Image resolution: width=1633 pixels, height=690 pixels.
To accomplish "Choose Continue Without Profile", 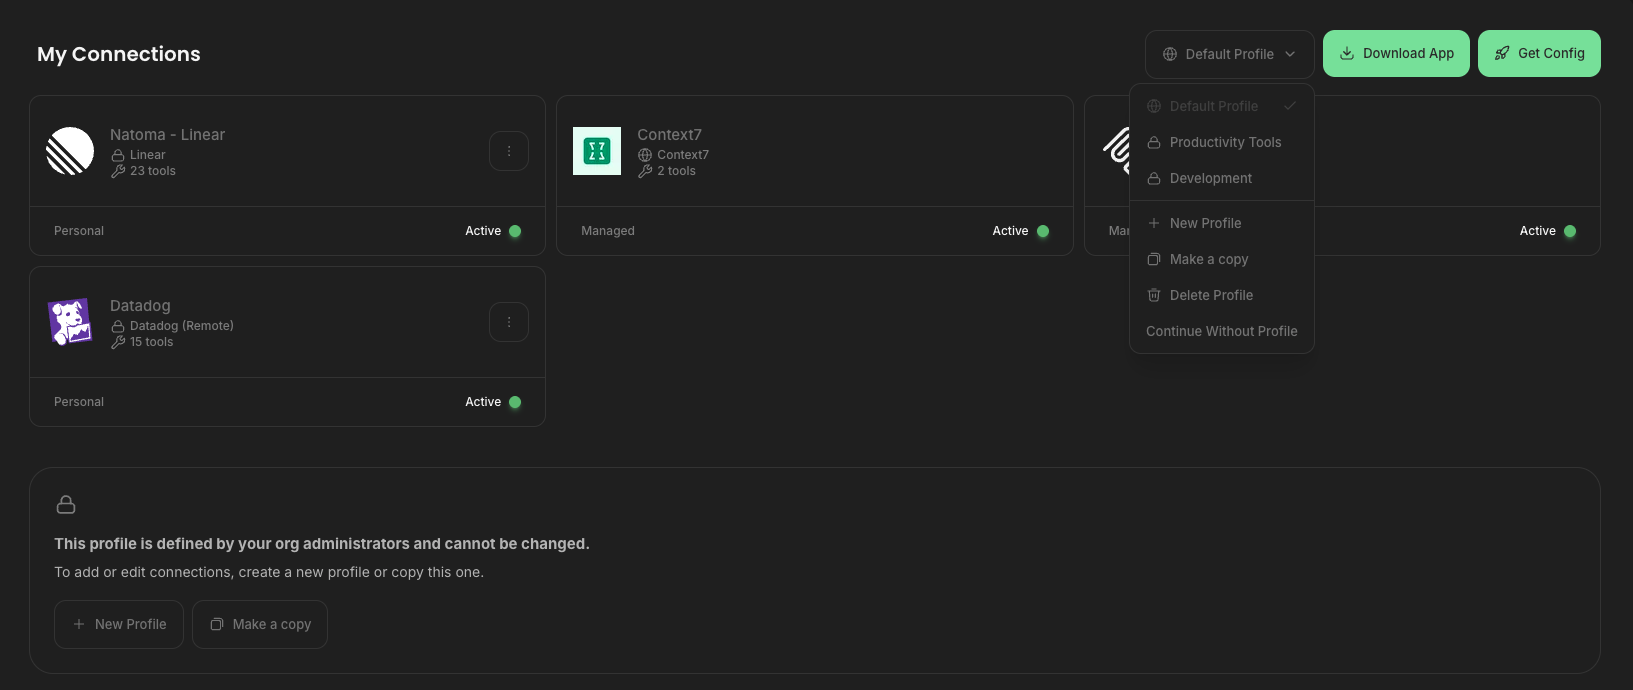I will point(1222,331).
